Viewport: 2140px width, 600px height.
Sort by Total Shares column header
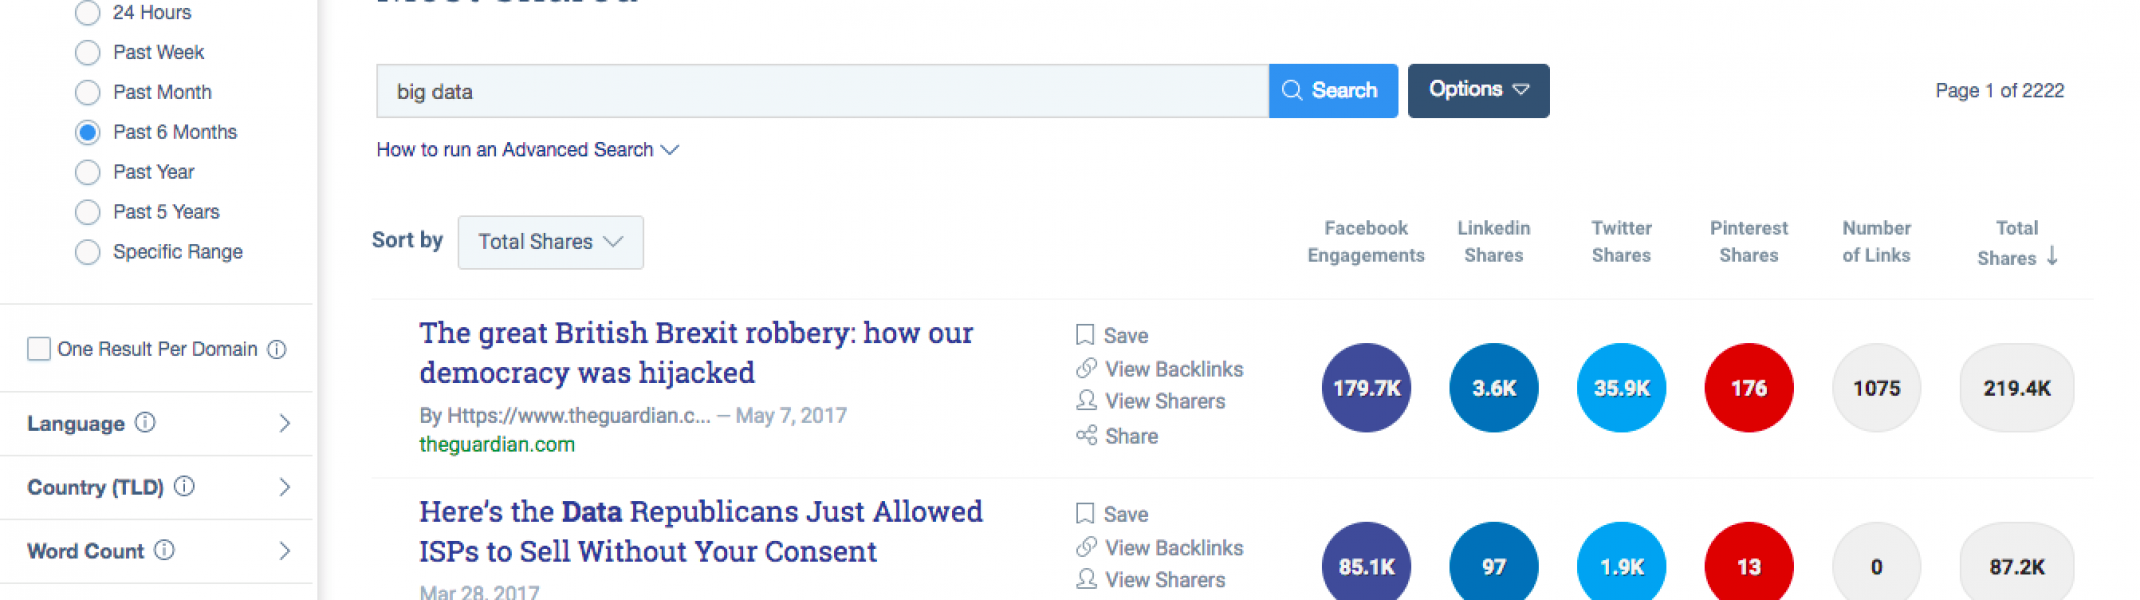pyautogui.click(x=2016, y=242)
